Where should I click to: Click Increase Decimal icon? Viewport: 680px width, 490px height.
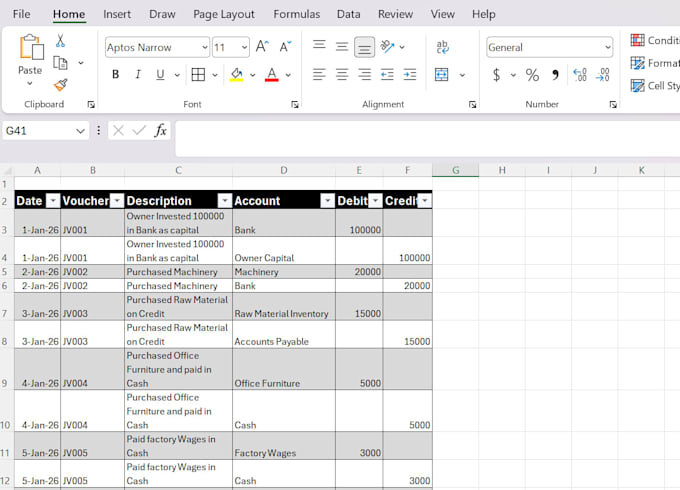click(580, 75)
